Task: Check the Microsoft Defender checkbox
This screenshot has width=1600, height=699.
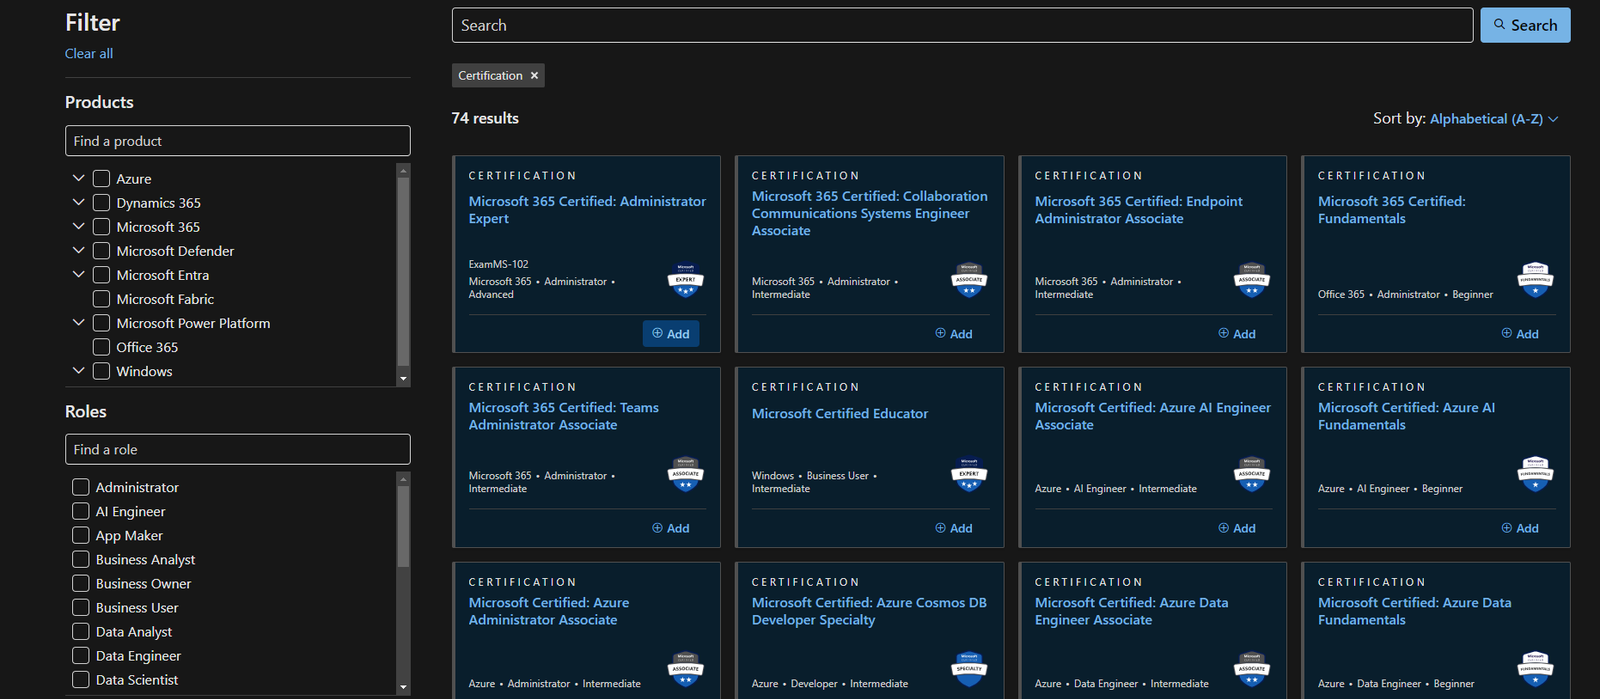Action: pyautogui.click(x=101, y=251)
